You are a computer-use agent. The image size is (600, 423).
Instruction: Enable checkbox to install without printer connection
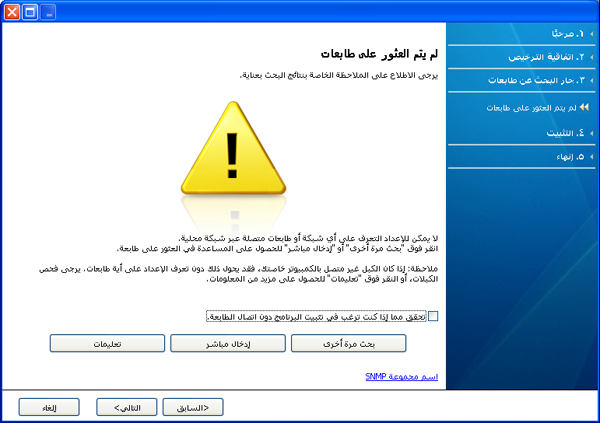pyautogui.click(x=433, y=316)
